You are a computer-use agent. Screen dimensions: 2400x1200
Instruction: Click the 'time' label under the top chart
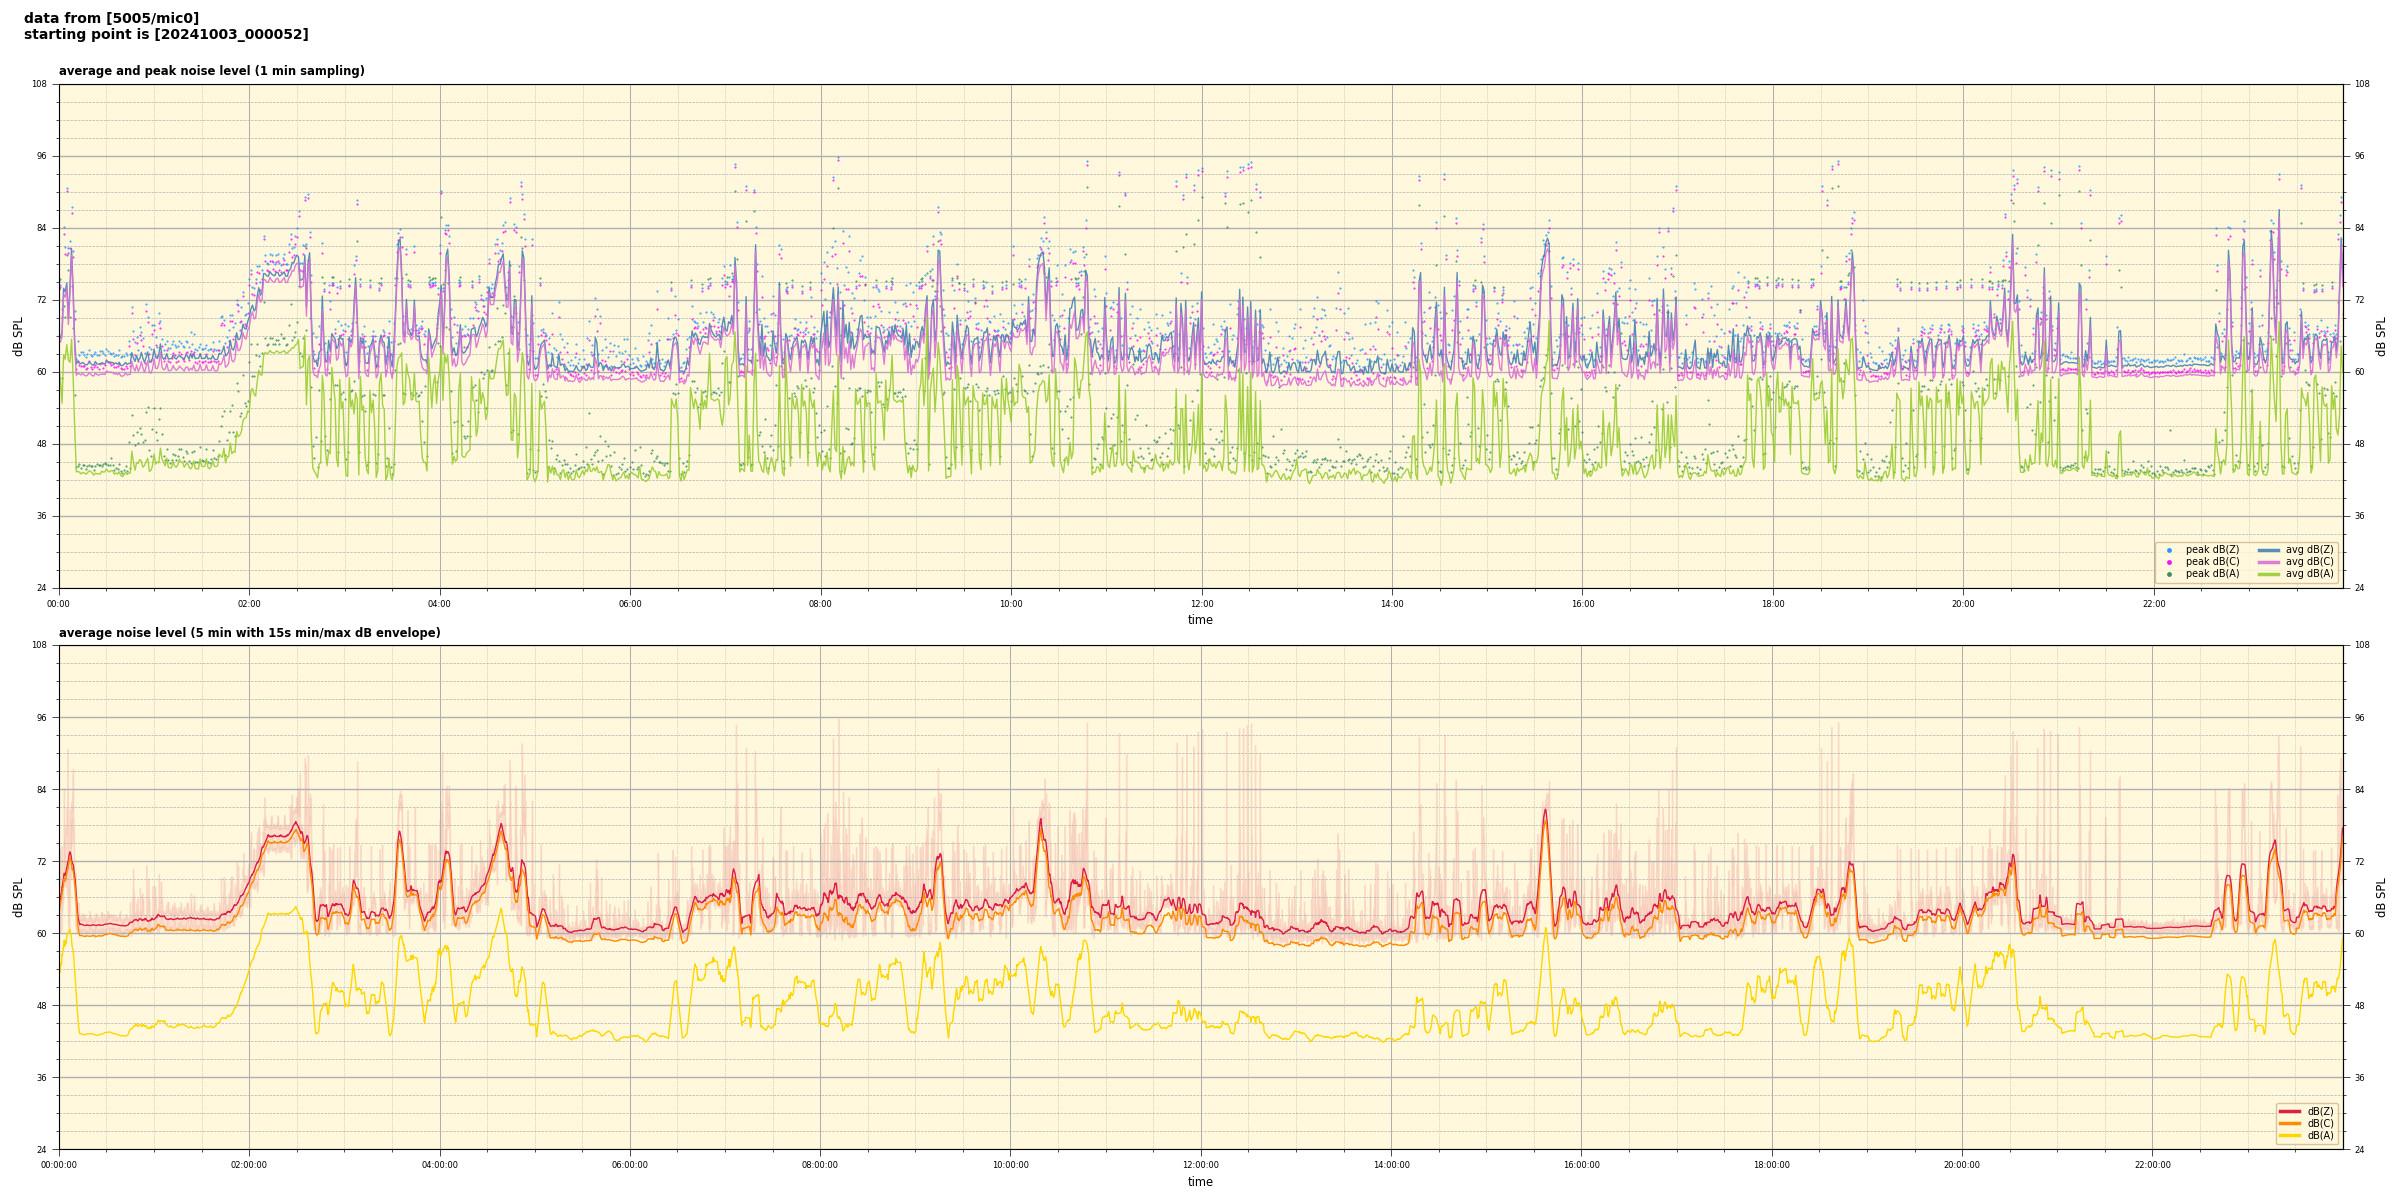(x=1200, y=620)
